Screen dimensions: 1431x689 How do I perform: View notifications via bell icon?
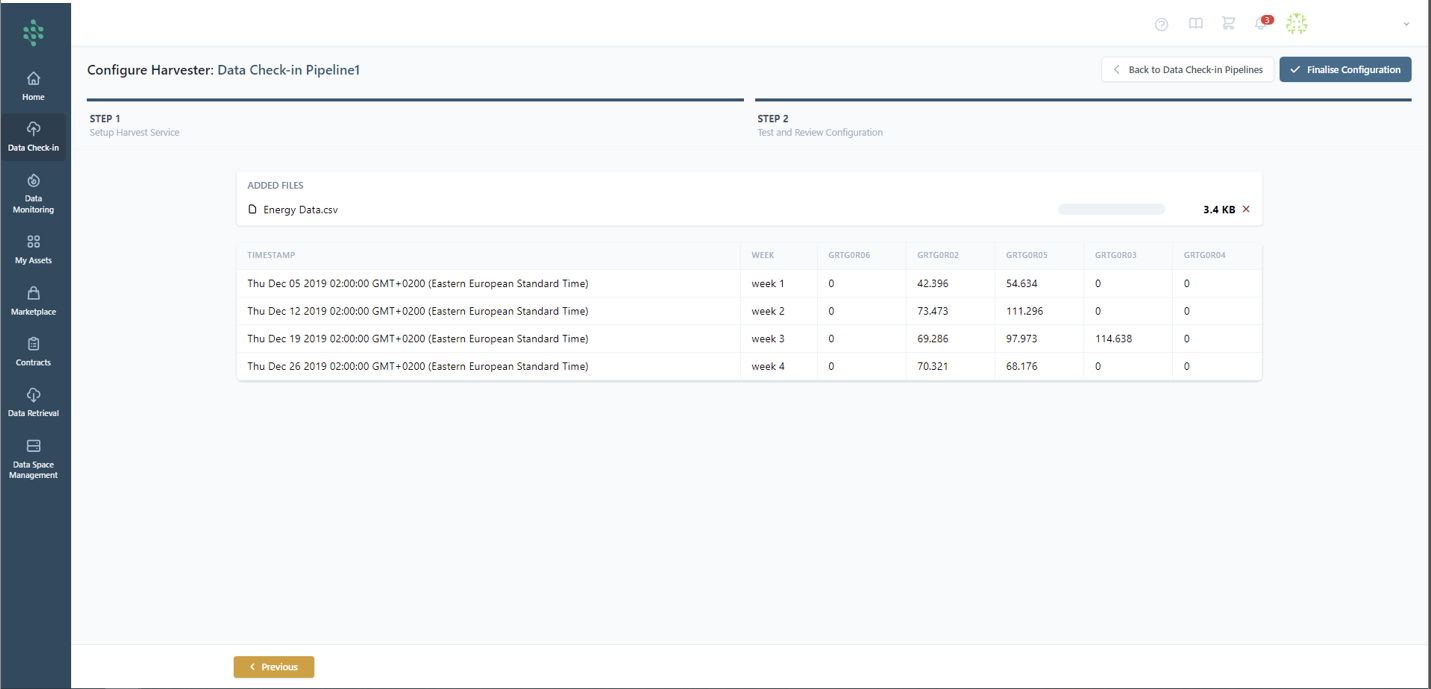(x=1261, y=24)
